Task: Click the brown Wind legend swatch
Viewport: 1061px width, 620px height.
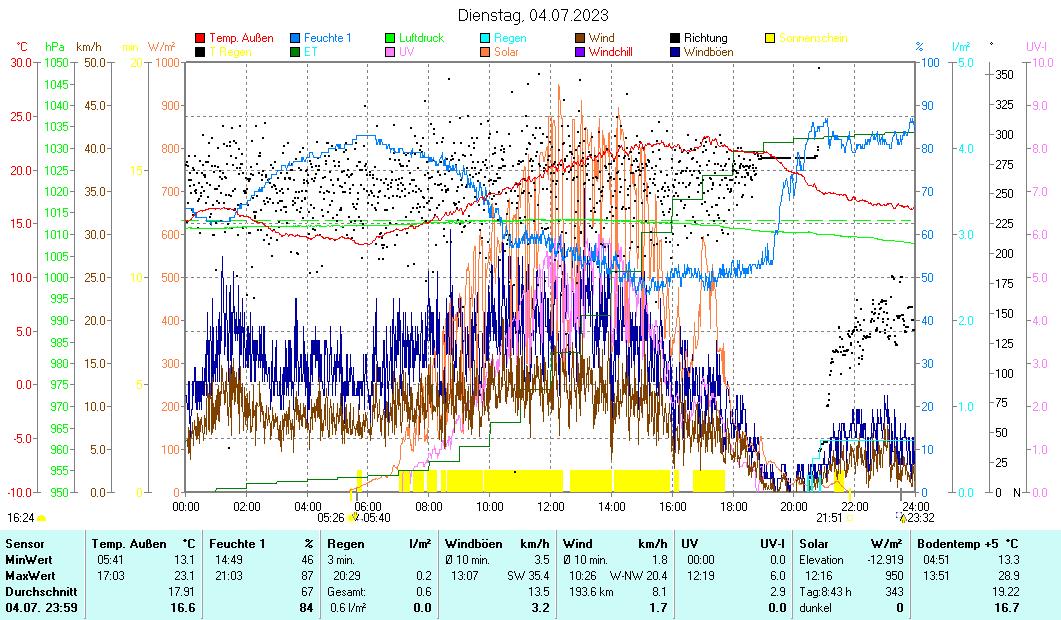Action: point(580,39)
